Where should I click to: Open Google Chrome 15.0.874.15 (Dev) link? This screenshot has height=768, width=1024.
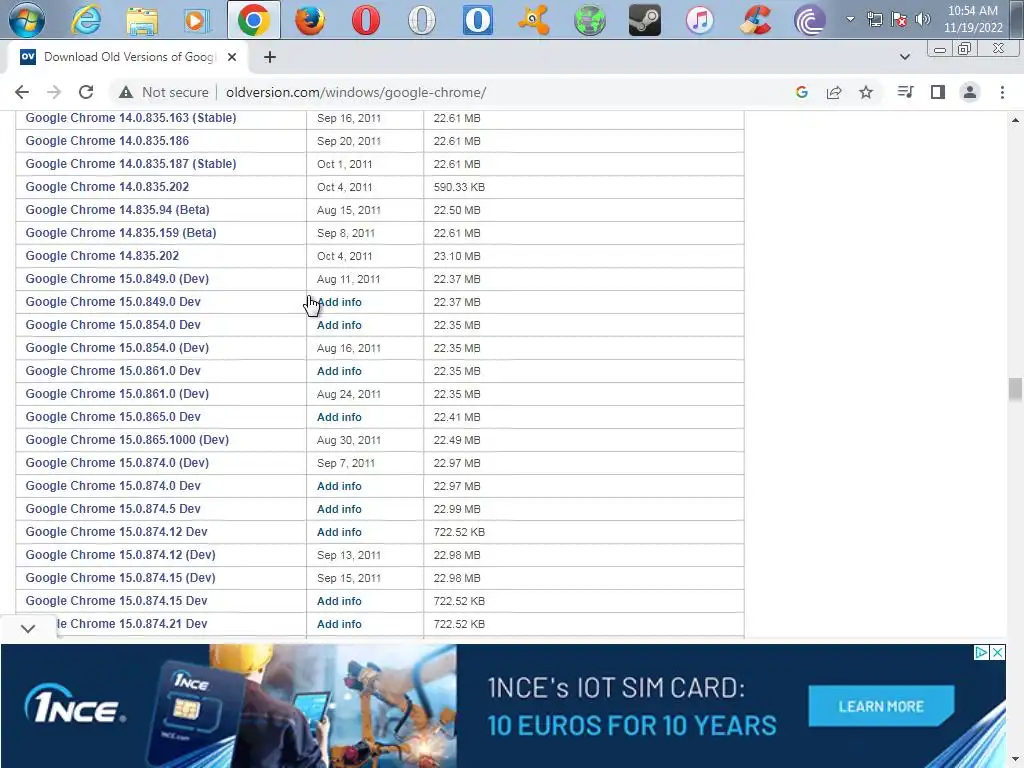tap(120, 577)
